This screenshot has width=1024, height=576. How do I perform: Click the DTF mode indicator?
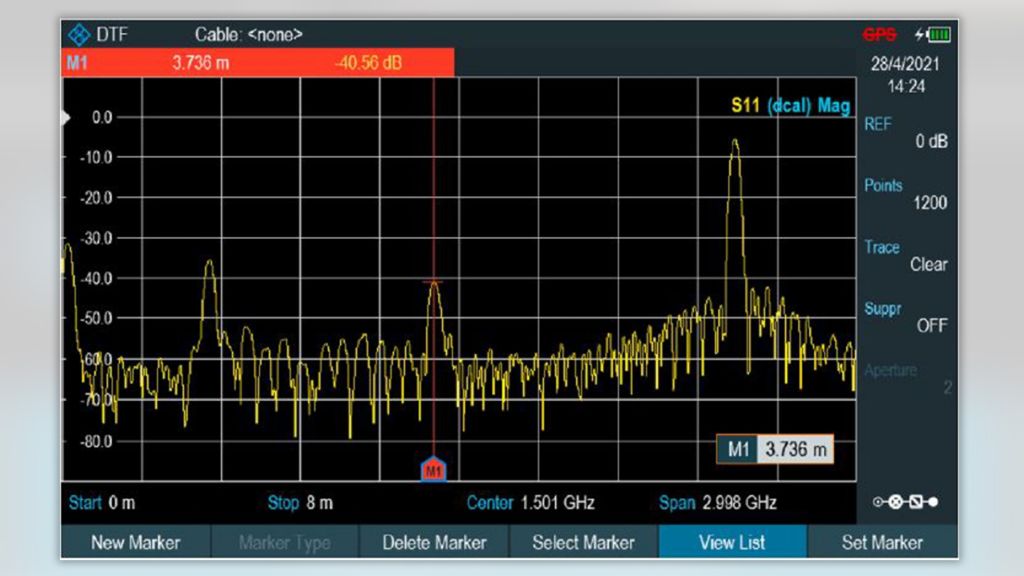(110, 33)
